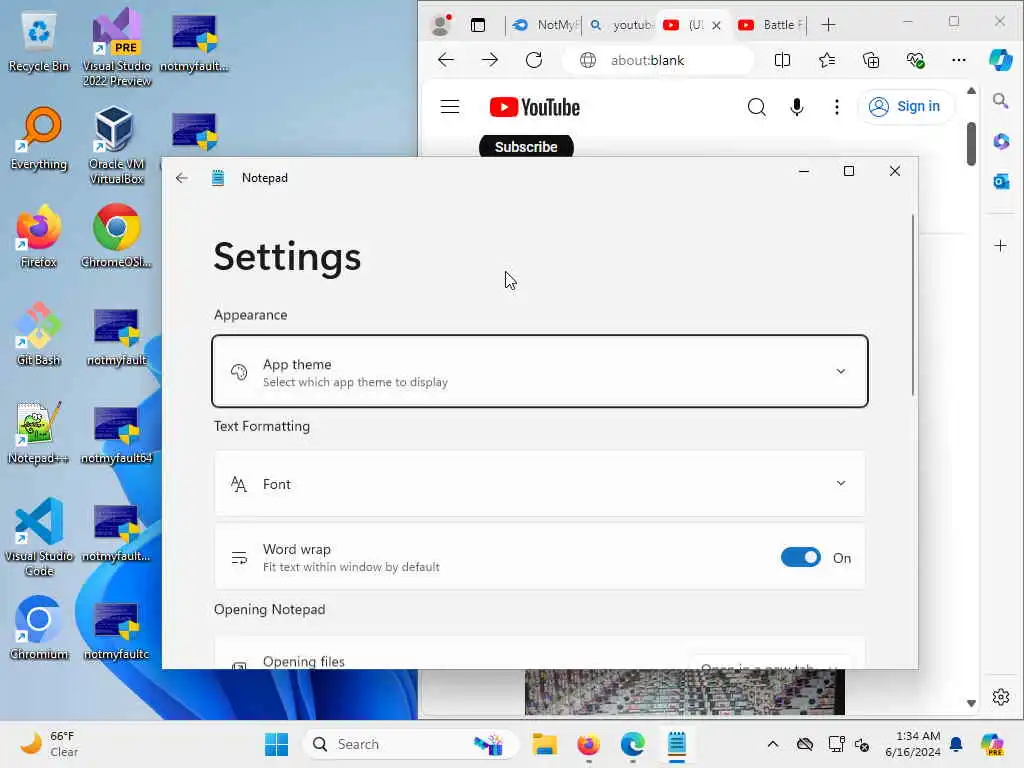Select Visual Studio 2022 Preview icon
This screenshot has width=1024, height=768.
click(117, 47)
